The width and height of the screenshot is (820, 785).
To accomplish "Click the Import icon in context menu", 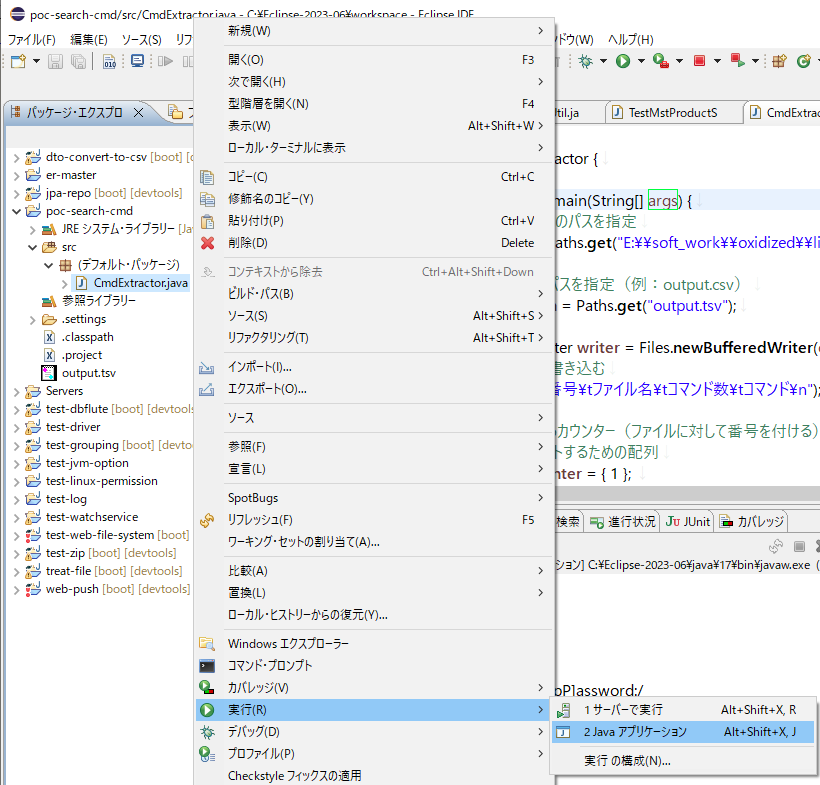I will tap(207, 368).
